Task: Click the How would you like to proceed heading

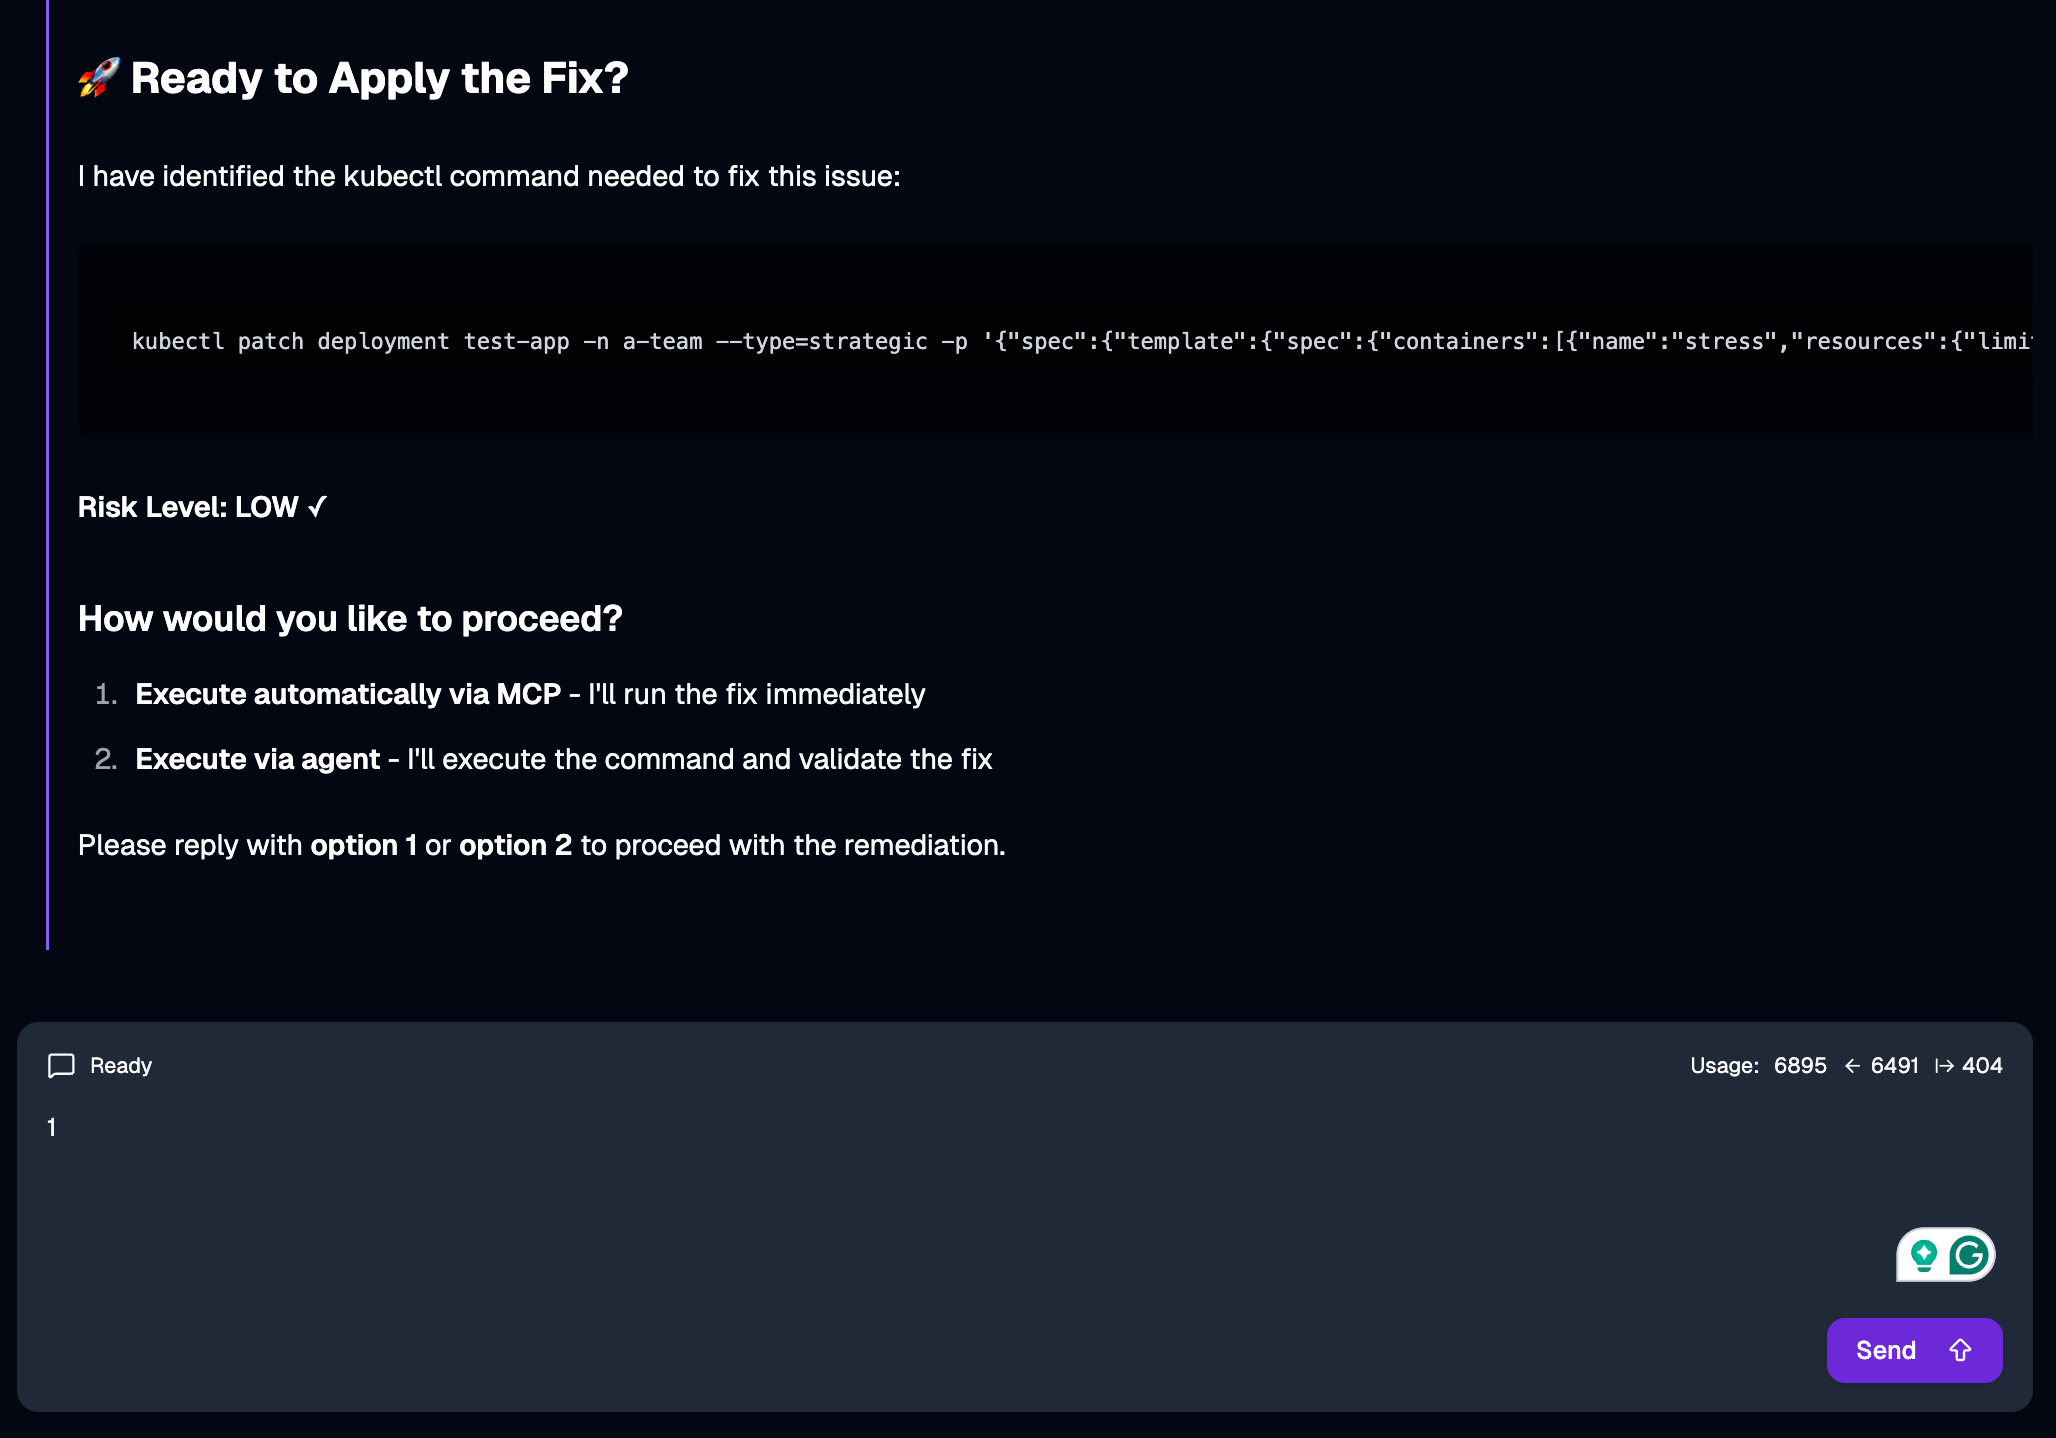Action: coord(350,619)
